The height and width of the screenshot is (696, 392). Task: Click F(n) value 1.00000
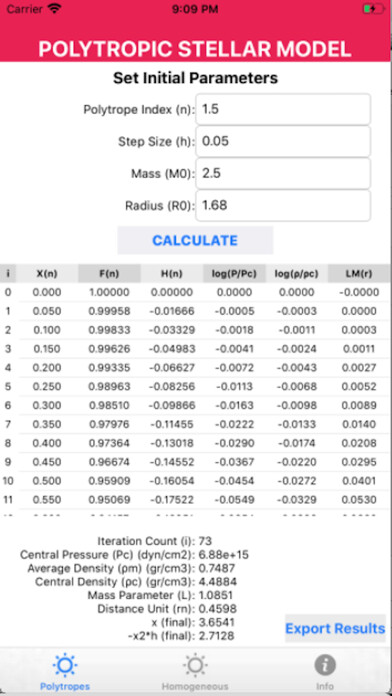coord(109,293)
